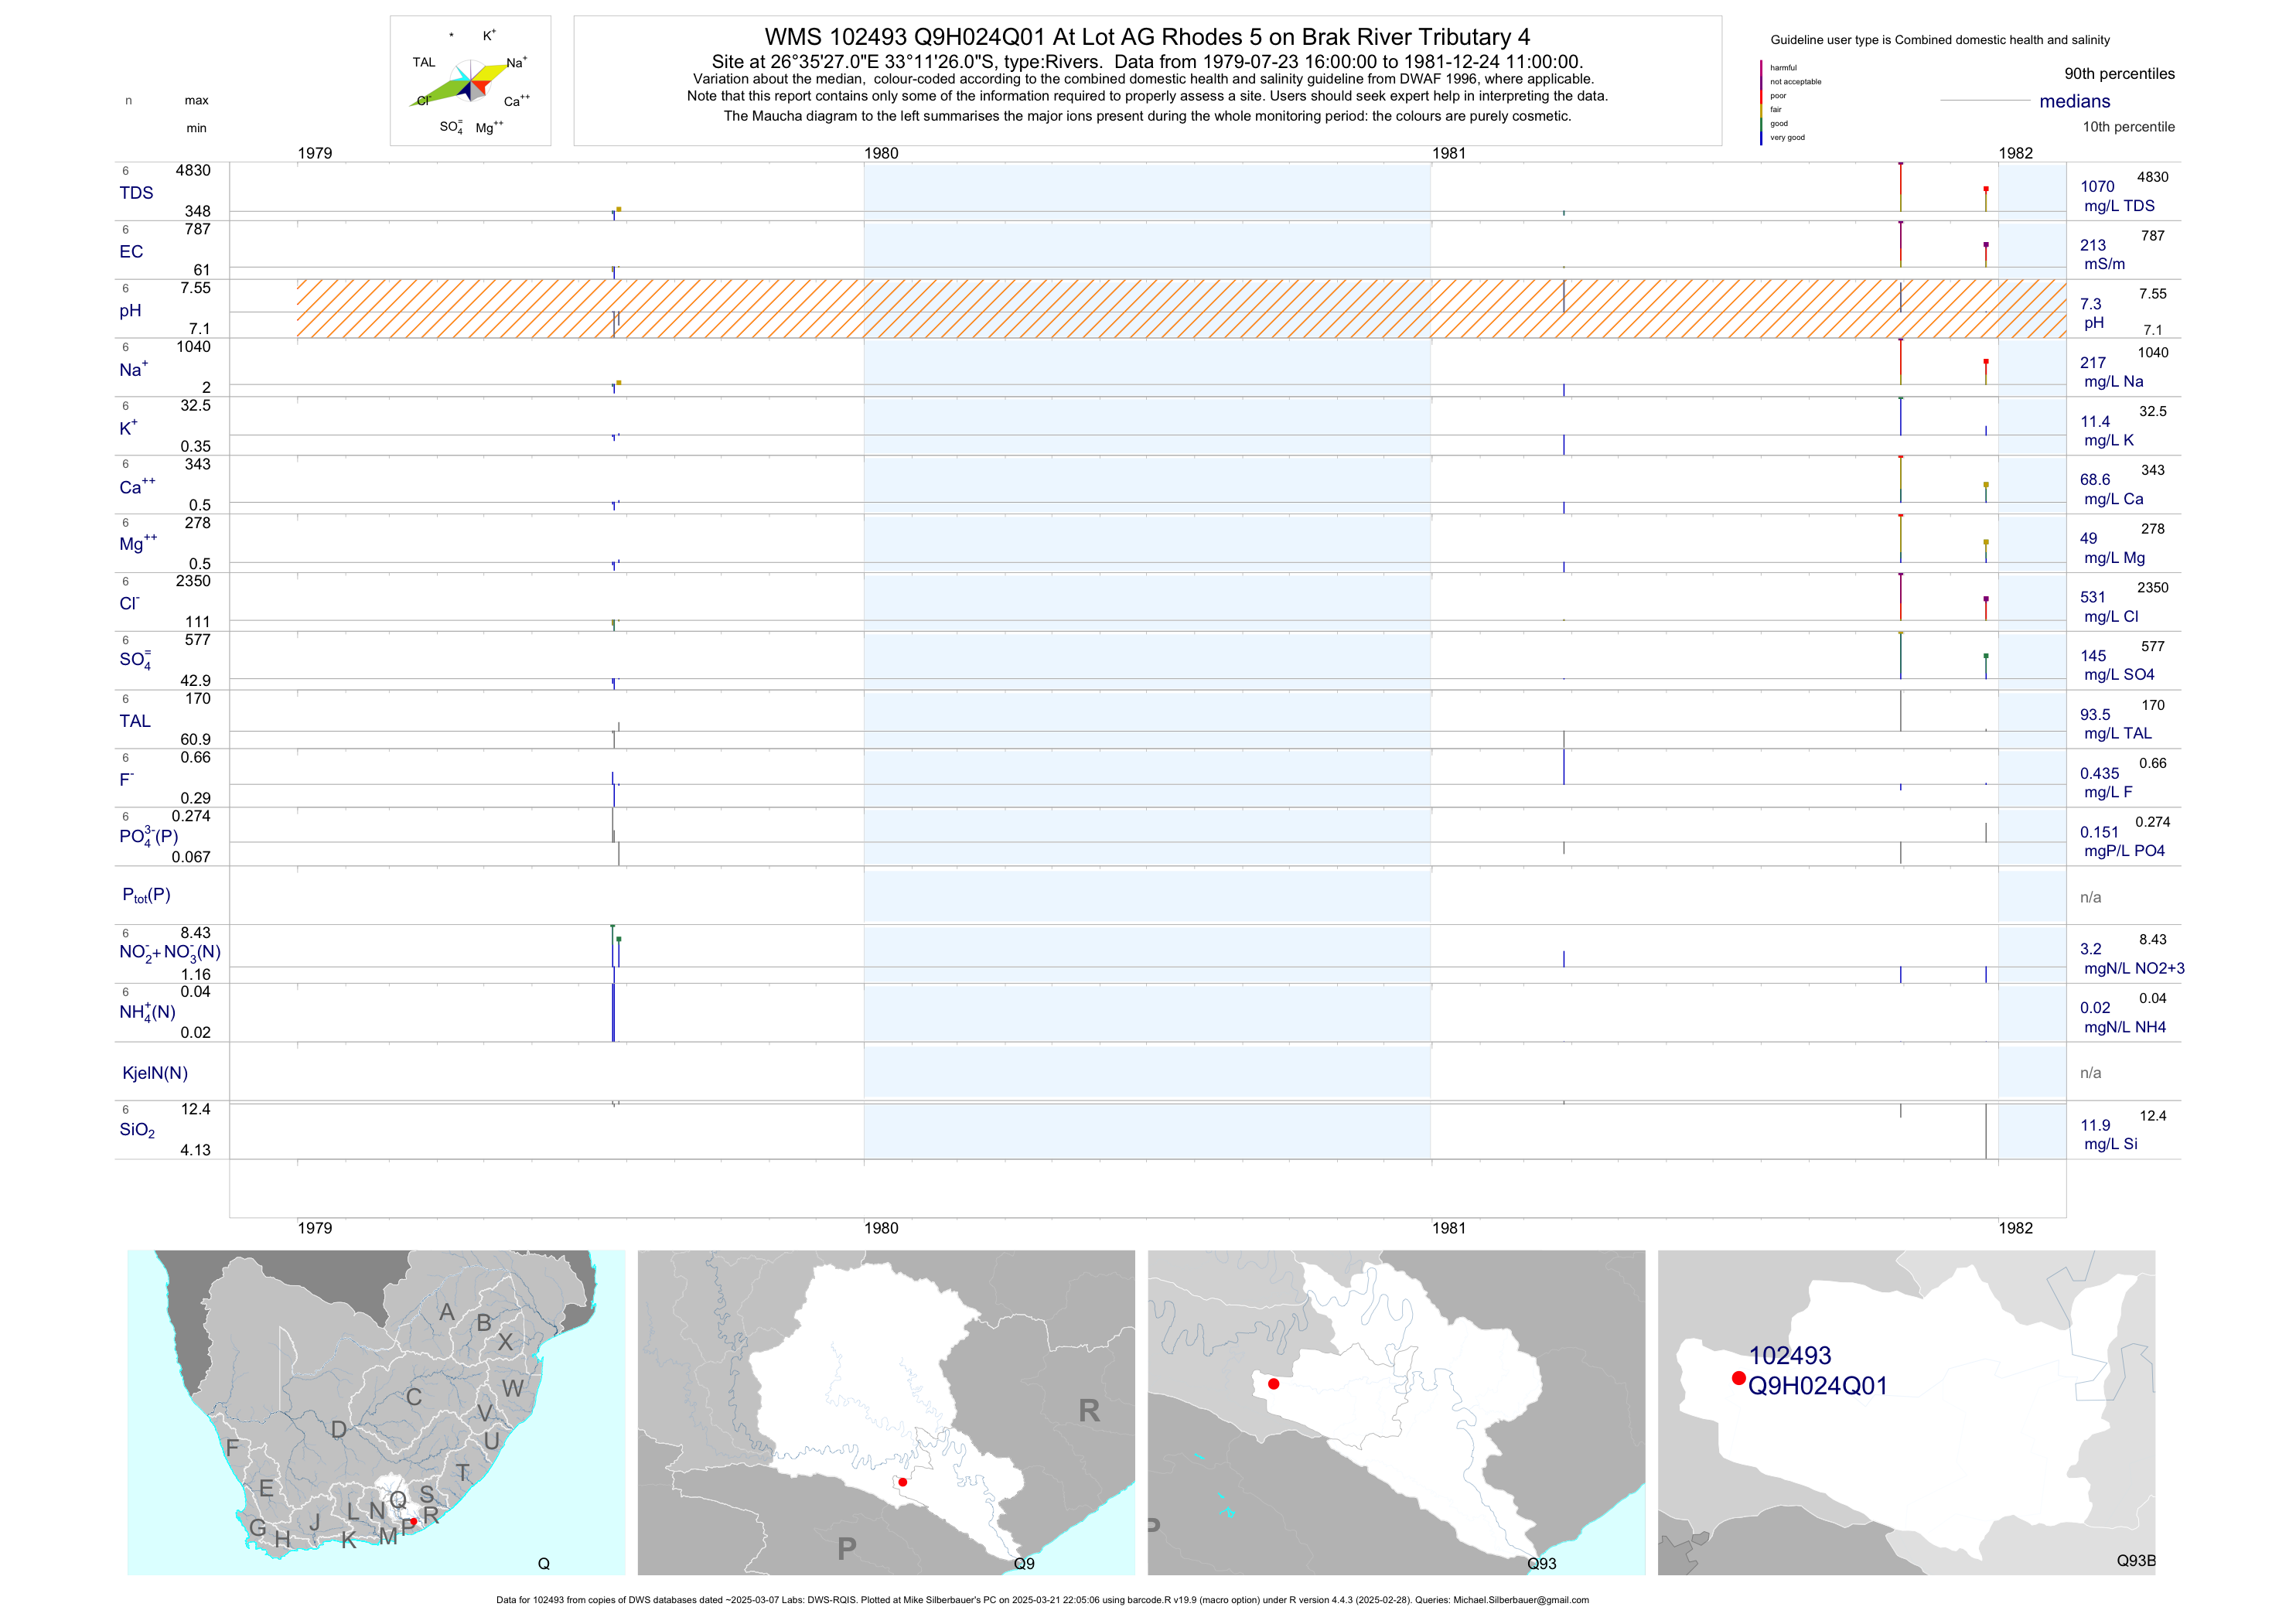Click the red marker on South Africa map
Viewport: 2296px width, 1624px height.
point(413,1522)
